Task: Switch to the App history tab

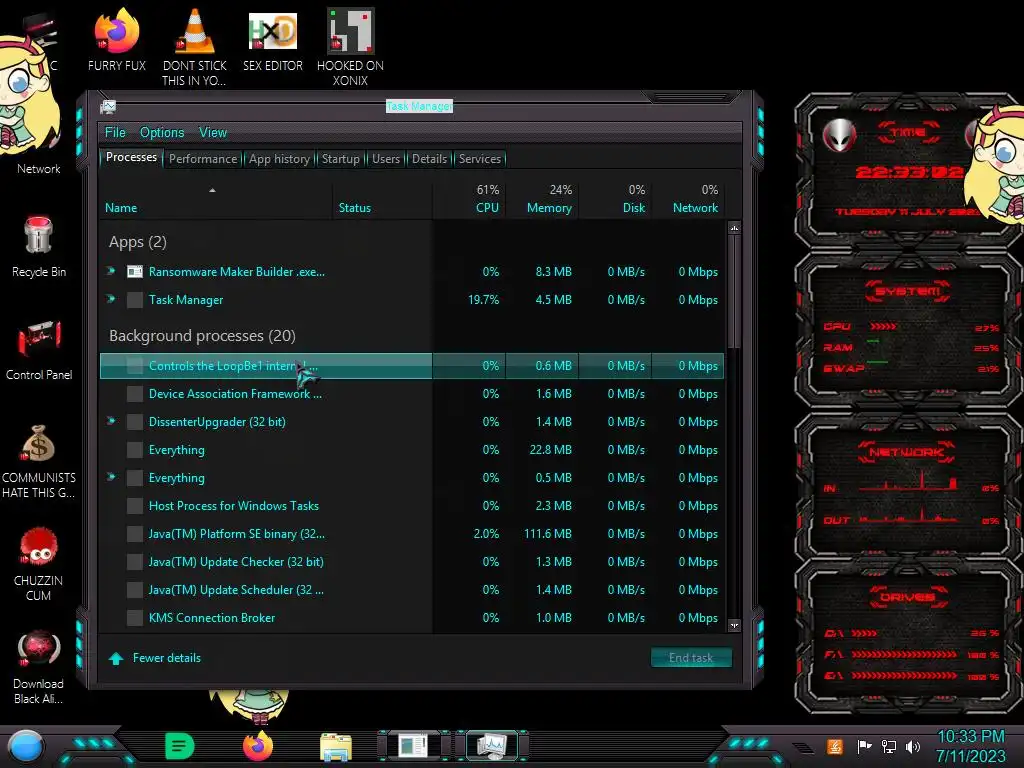Action: click(x=279, y=159)
